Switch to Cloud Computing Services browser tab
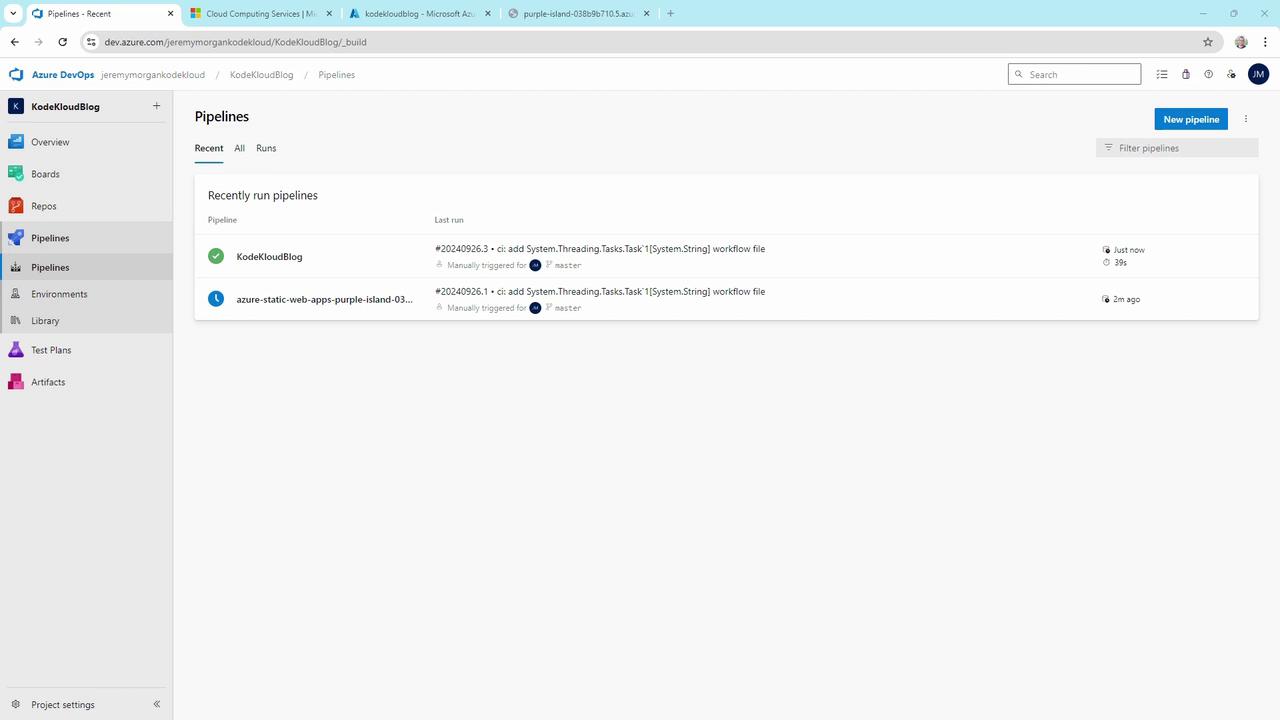The image size is (1280, 720). tap(260, 14)
